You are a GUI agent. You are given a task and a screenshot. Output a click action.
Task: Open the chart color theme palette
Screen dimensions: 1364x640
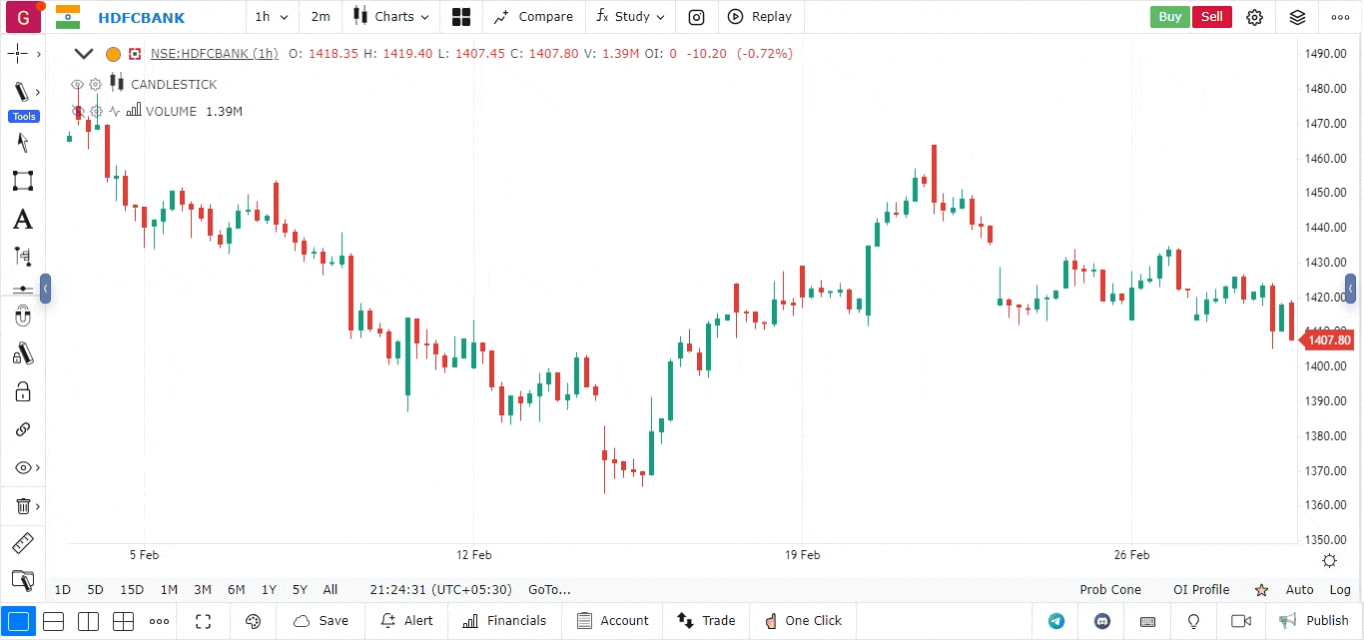253,621
